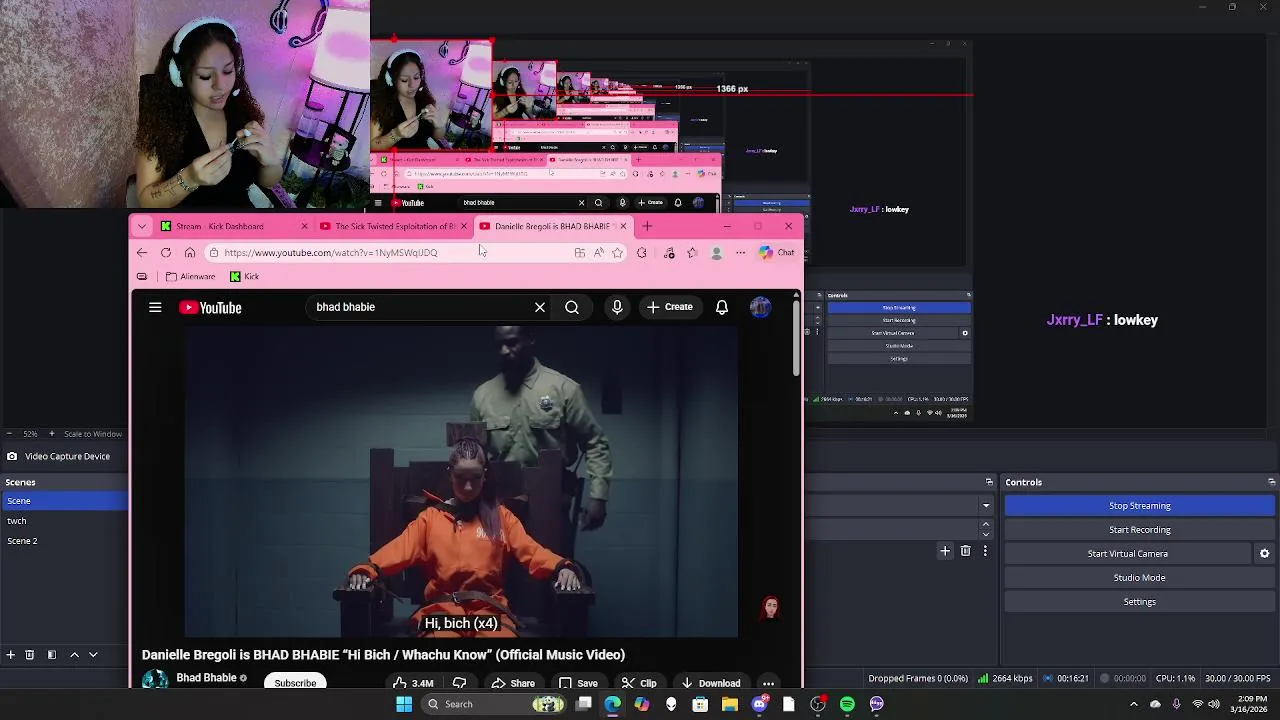Open OBS scene filters icon
The image size is (1280, 720).
52,655
